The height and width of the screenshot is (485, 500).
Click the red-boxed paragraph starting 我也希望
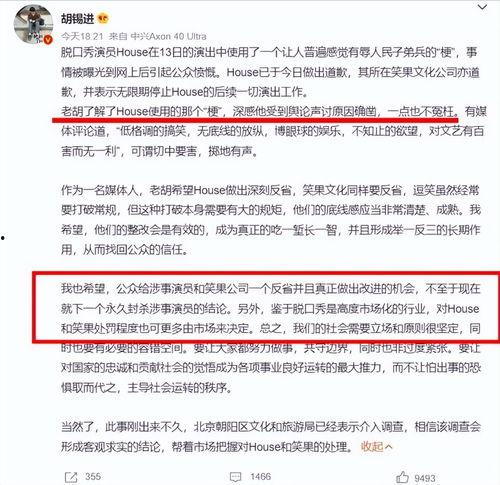(270, 308)
